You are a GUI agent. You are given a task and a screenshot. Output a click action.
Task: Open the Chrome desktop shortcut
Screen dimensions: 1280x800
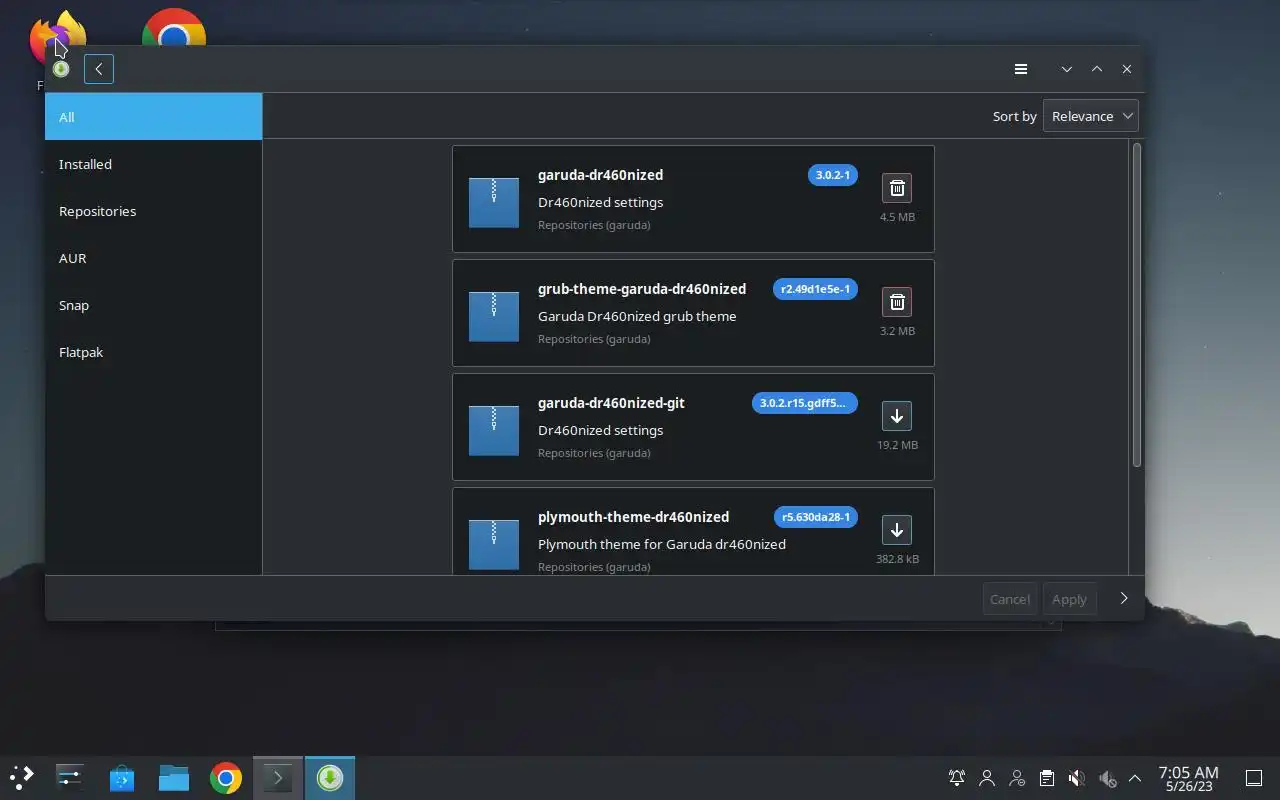(x=174, y=30)
